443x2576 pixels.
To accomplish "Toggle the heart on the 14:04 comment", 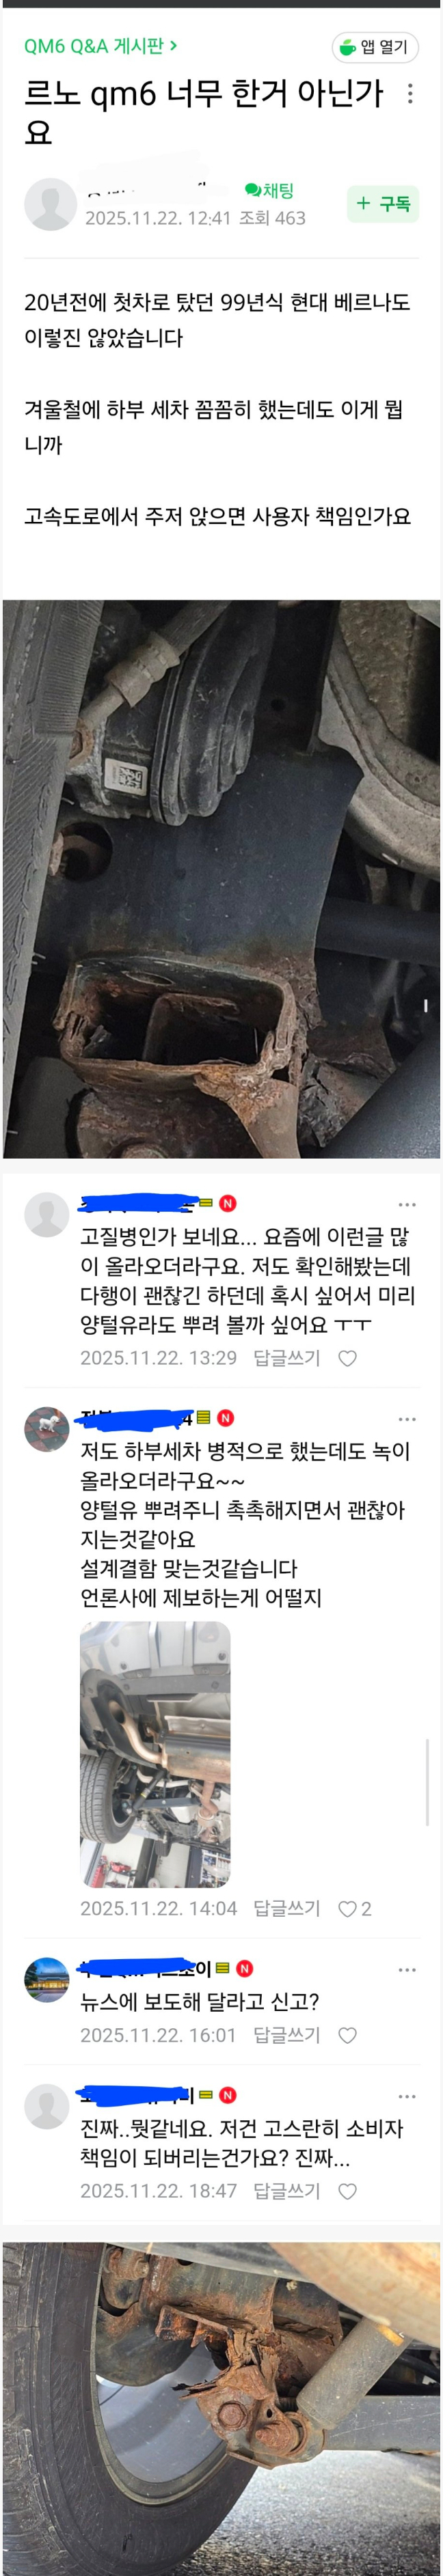I will point(353,1909).
